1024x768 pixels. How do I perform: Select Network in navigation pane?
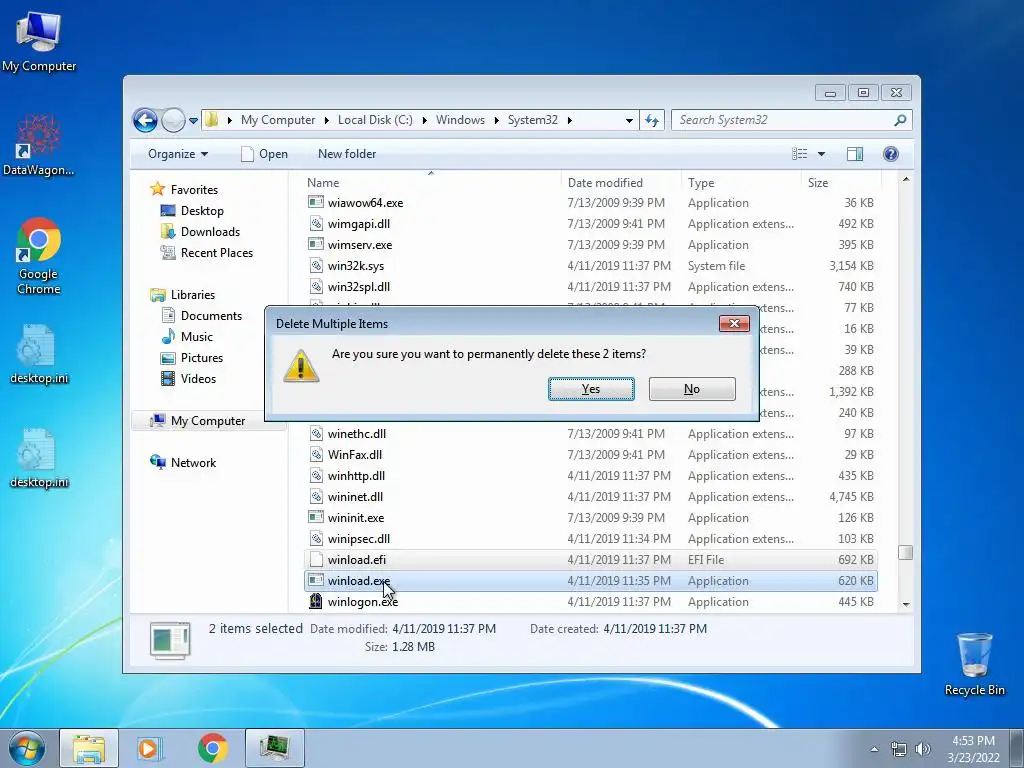193,463
